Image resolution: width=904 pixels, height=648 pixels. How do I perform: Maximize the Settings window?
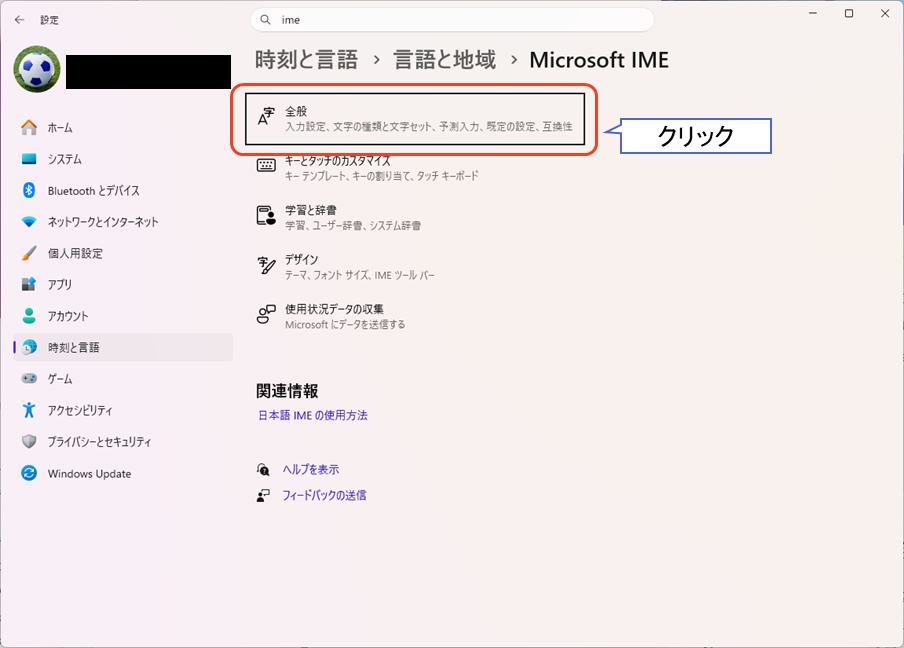pos(849,13)
